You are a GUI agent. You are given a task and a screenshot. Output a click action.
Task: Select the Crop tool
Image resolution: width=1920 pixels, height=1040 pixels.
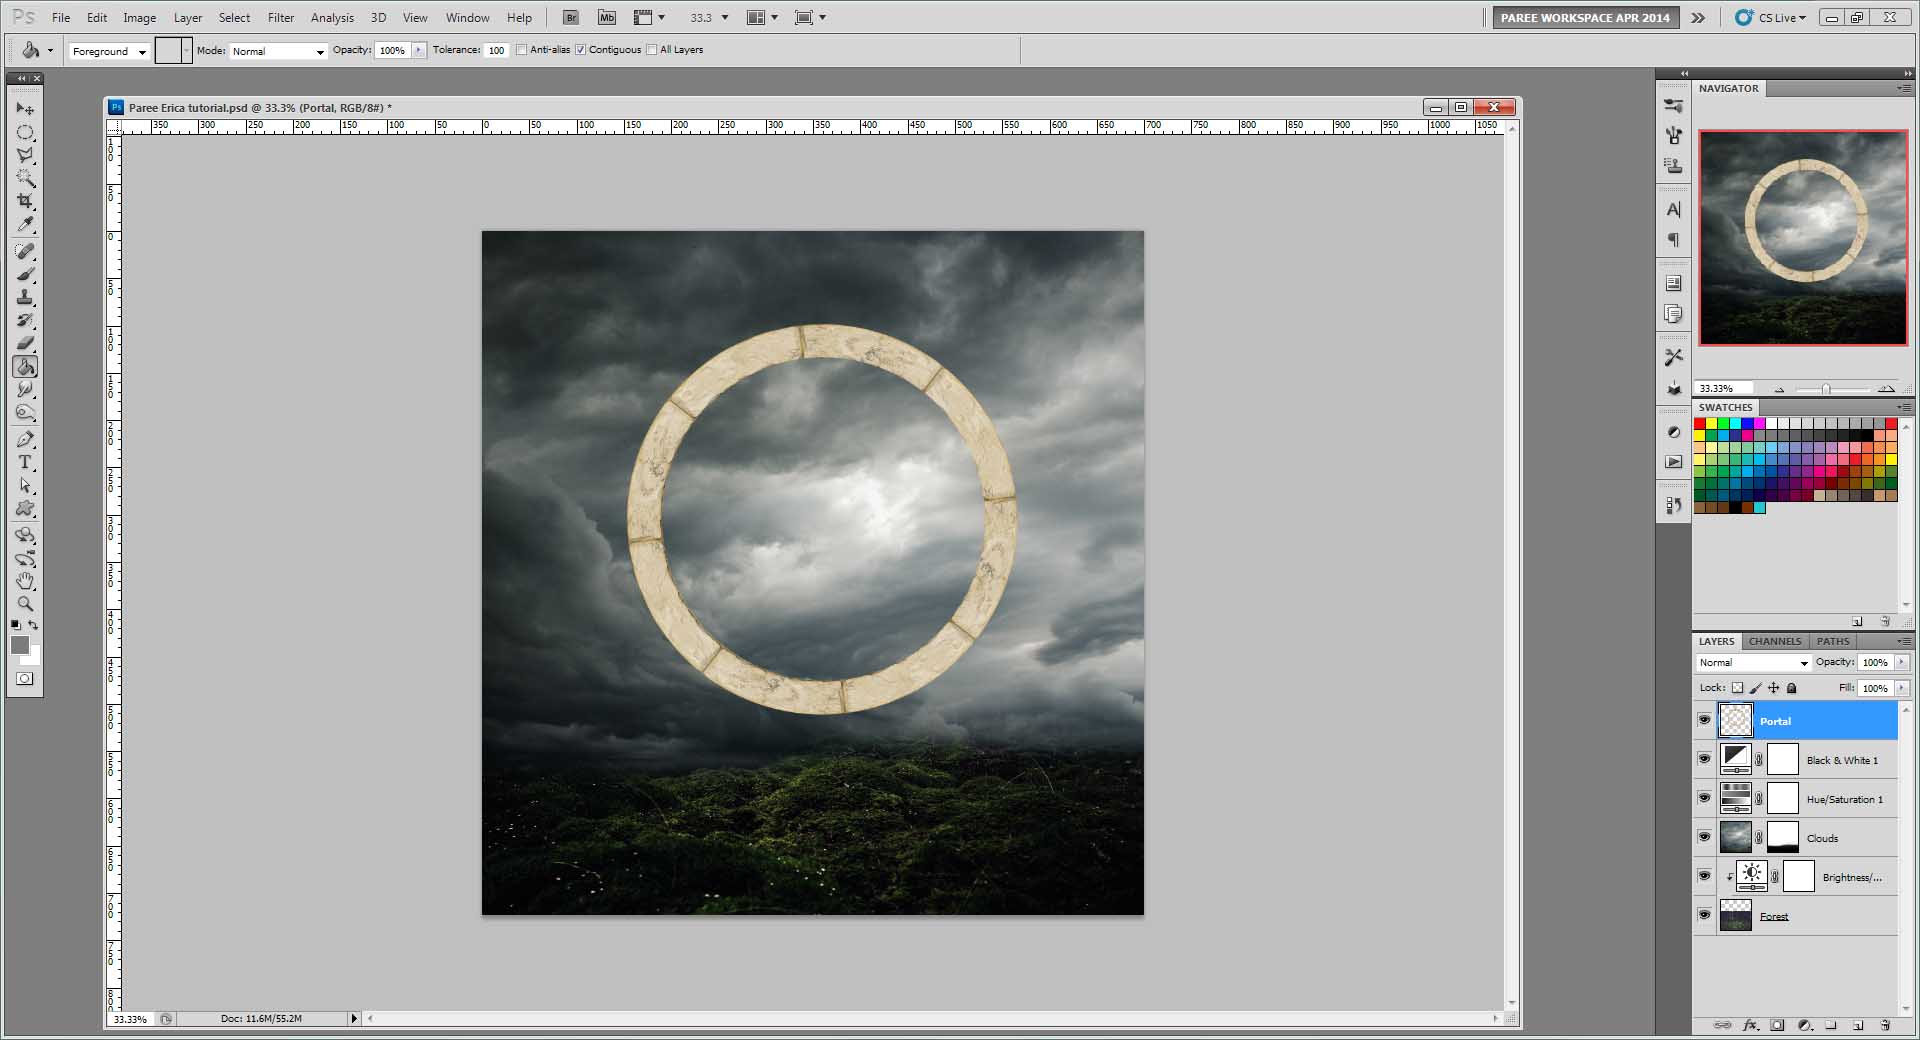(25, 201)
